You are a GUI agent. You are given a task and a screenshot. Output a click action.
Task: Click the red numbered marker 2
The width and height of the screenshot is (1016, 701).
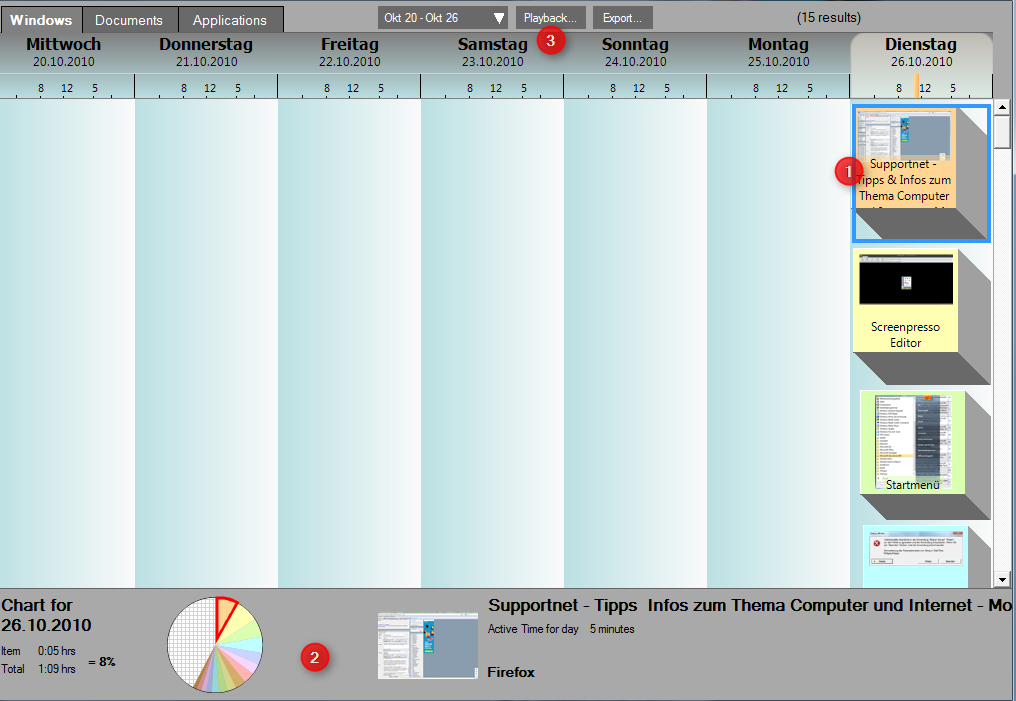[x=315, y=657]
